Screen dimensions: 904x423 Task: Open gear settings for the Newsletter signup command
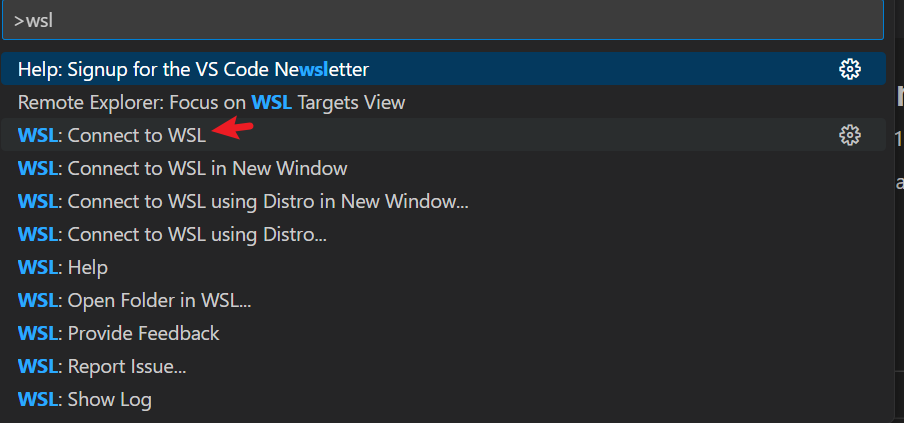coord(849,69)
